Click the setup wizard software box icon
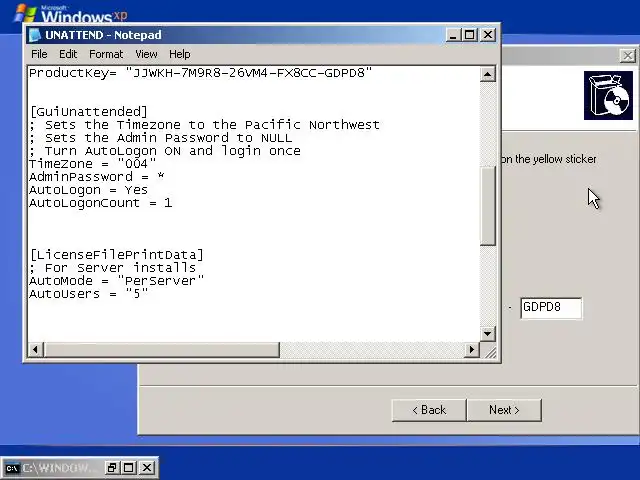The height and width of the screenshot is (480, 640). pos(608,96)
